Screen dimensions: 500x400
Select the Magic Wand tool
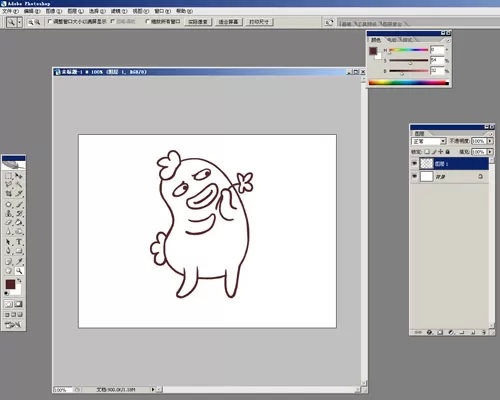click(19, 185)
